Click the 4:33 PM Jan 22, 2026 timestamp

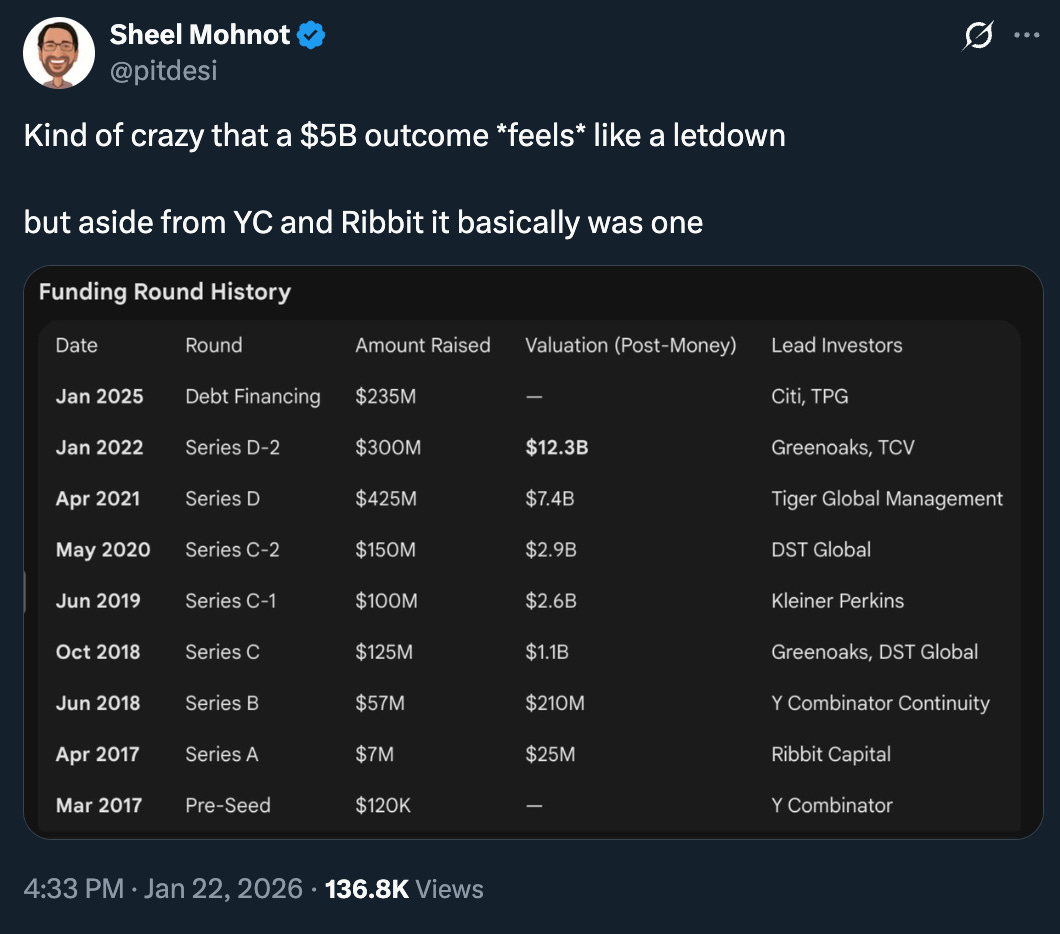pyautogui.click(x=163, y=889)
